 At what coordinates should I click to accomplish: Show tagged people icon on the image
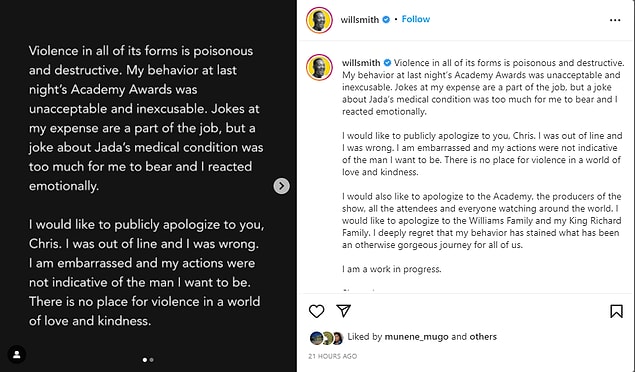17,355
